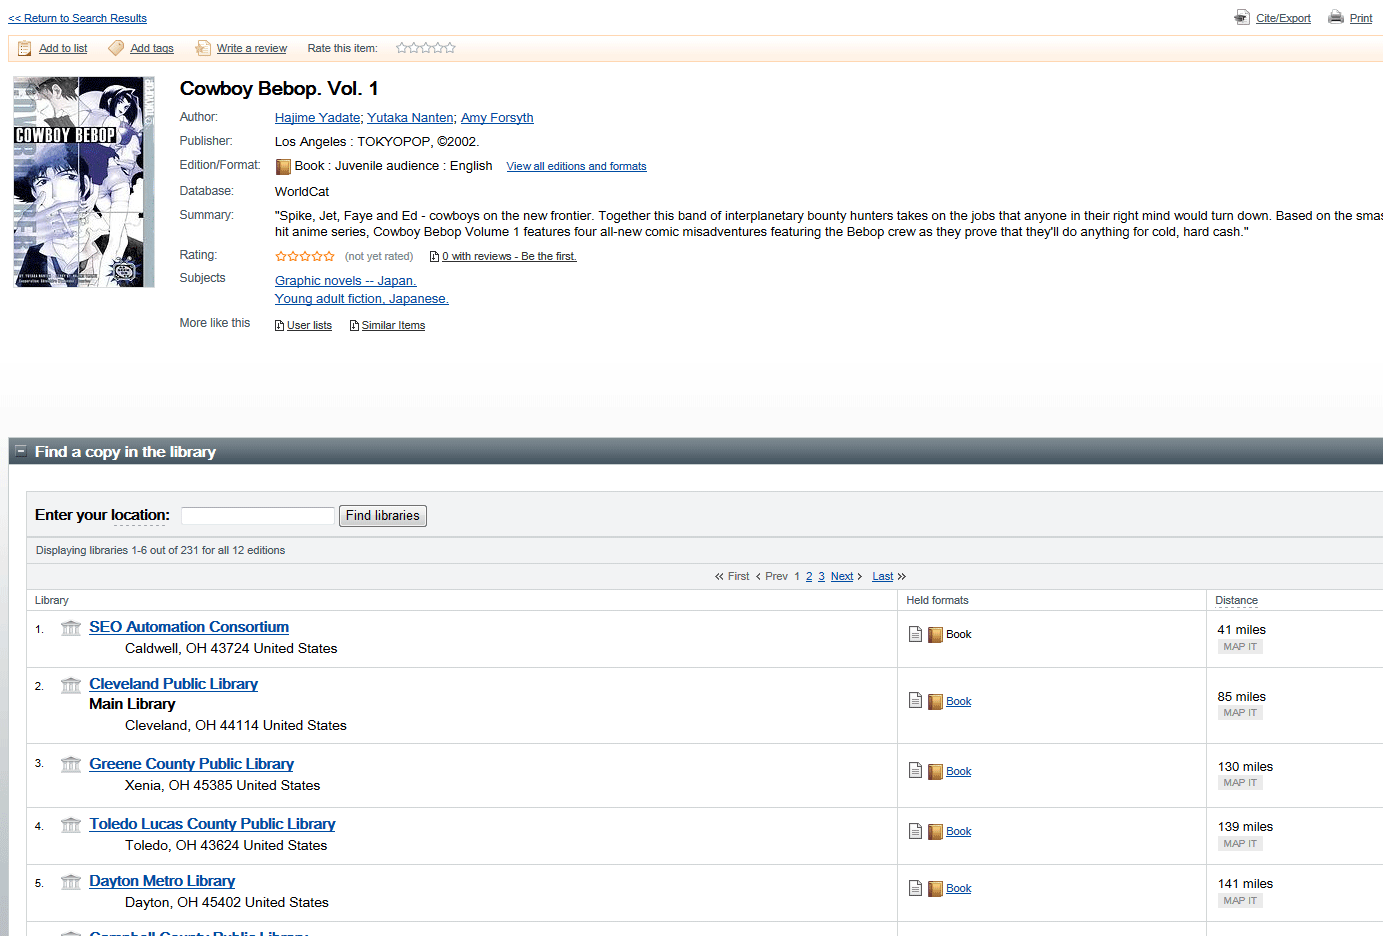Go to results page 2
This screenshot has height=936, width=1383.
(809, 577)
